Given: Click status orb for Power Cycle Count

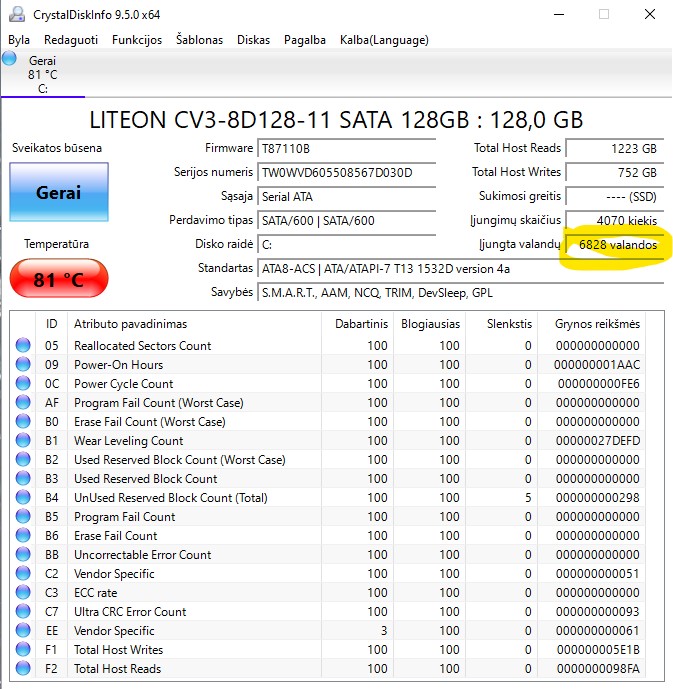Looking at the screenshot, I should 23,383.
